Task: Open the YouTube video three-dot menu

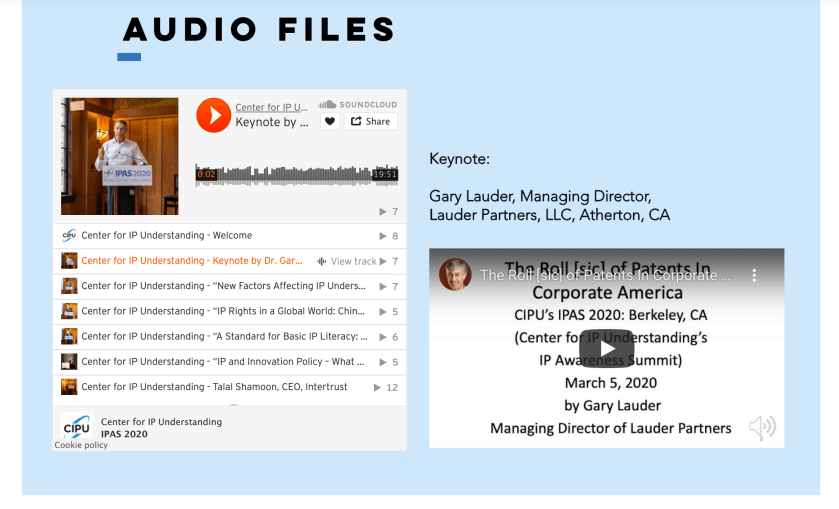Action: point(755,275)
